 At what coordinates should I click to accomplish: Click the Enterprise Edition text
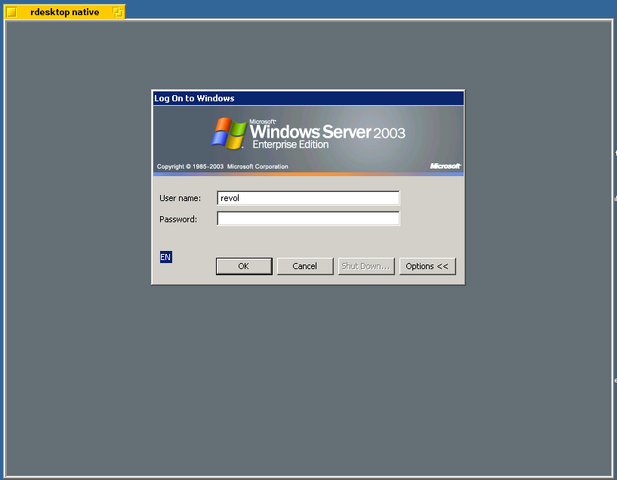(x=290, y=145)
